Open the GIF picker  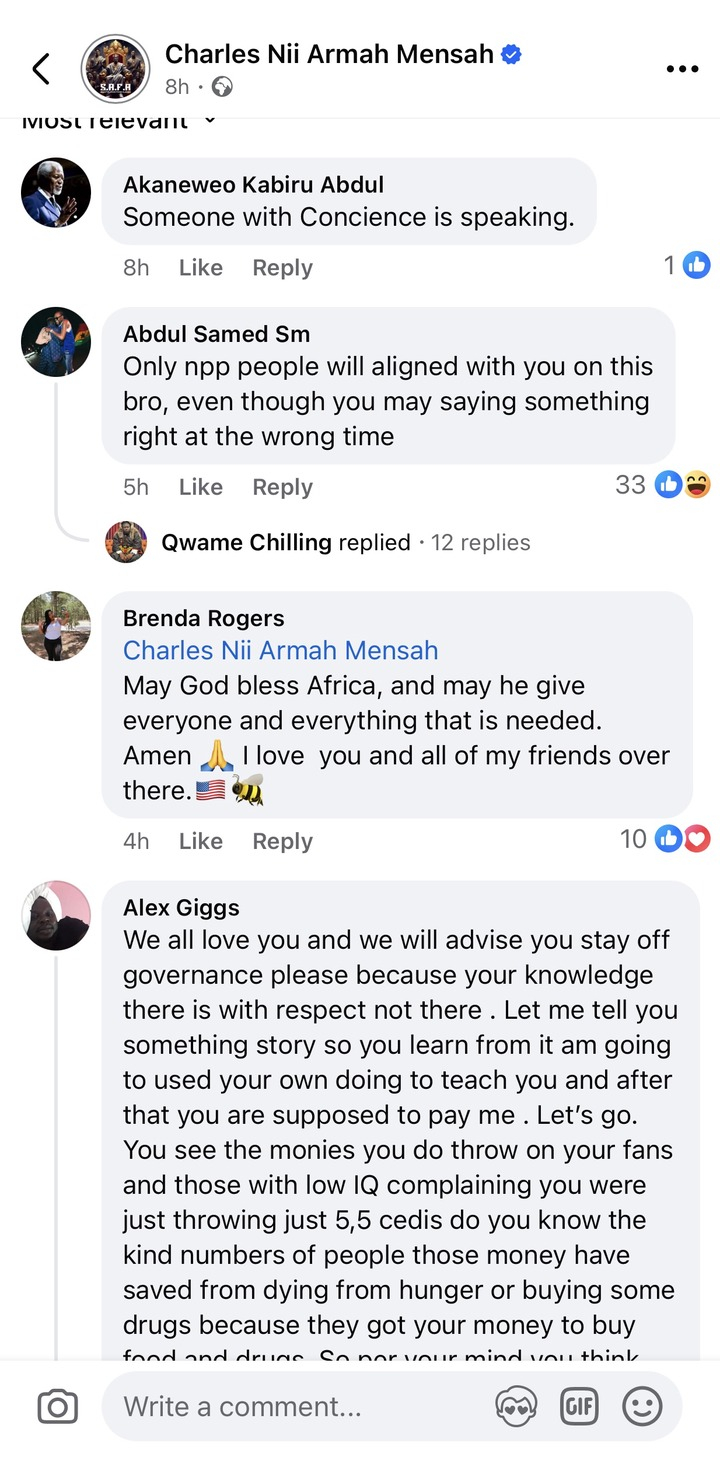tap(579, 1407)
